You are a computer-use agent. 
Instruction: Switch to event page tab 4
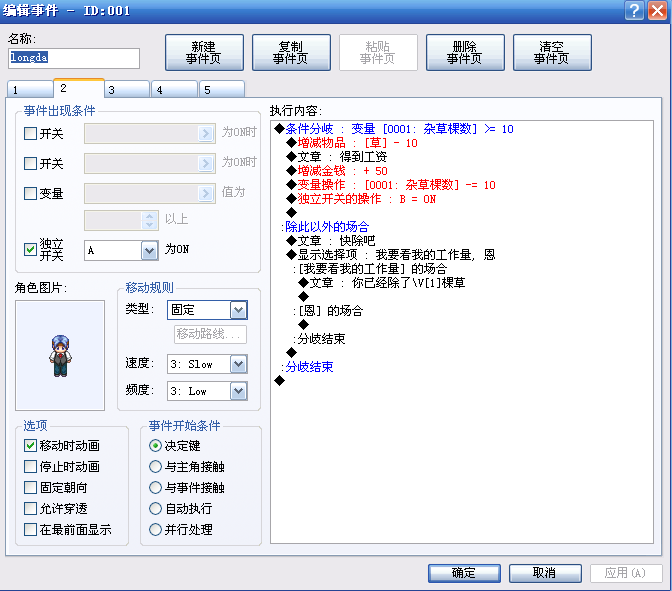click(174, 90)
